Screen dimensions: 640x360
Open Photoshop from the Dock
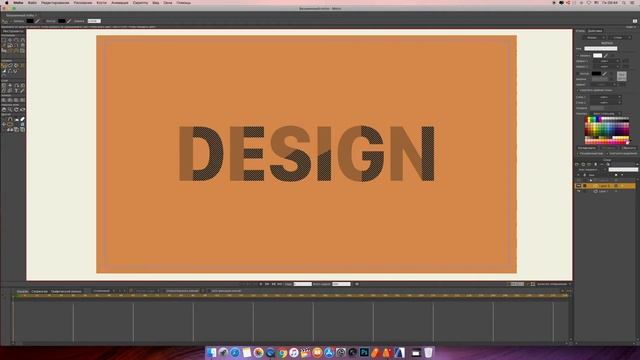coord(364,353)
